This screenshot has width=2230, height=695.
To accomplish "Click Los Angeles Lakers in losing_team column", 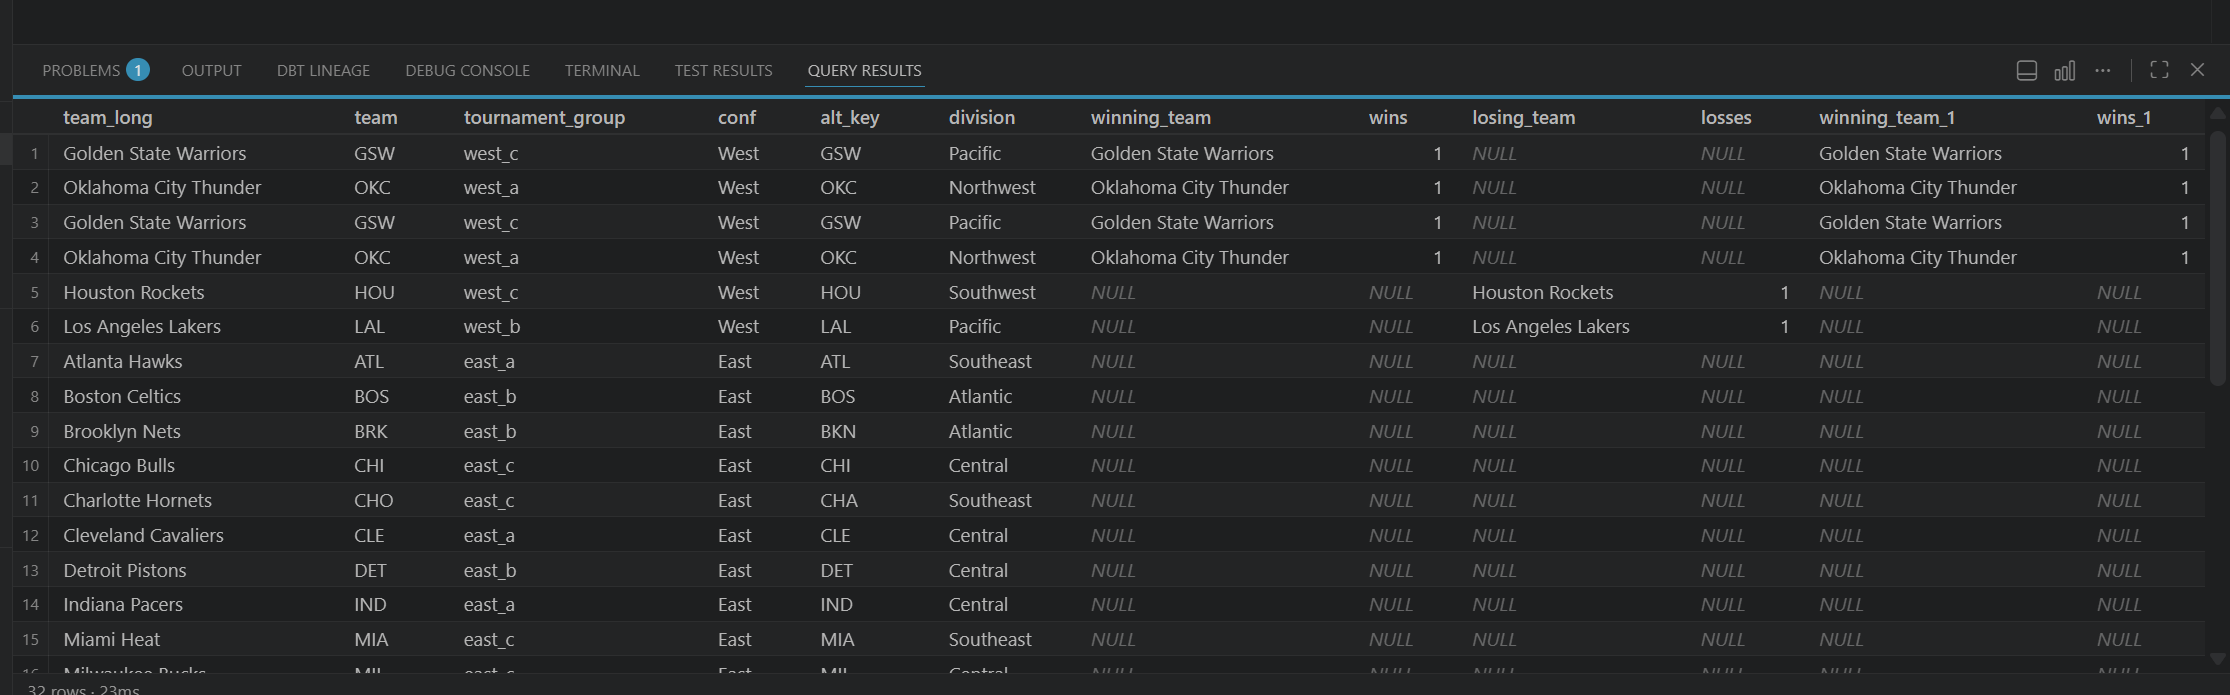I will pyautogui.click(x=1551, y=326).
